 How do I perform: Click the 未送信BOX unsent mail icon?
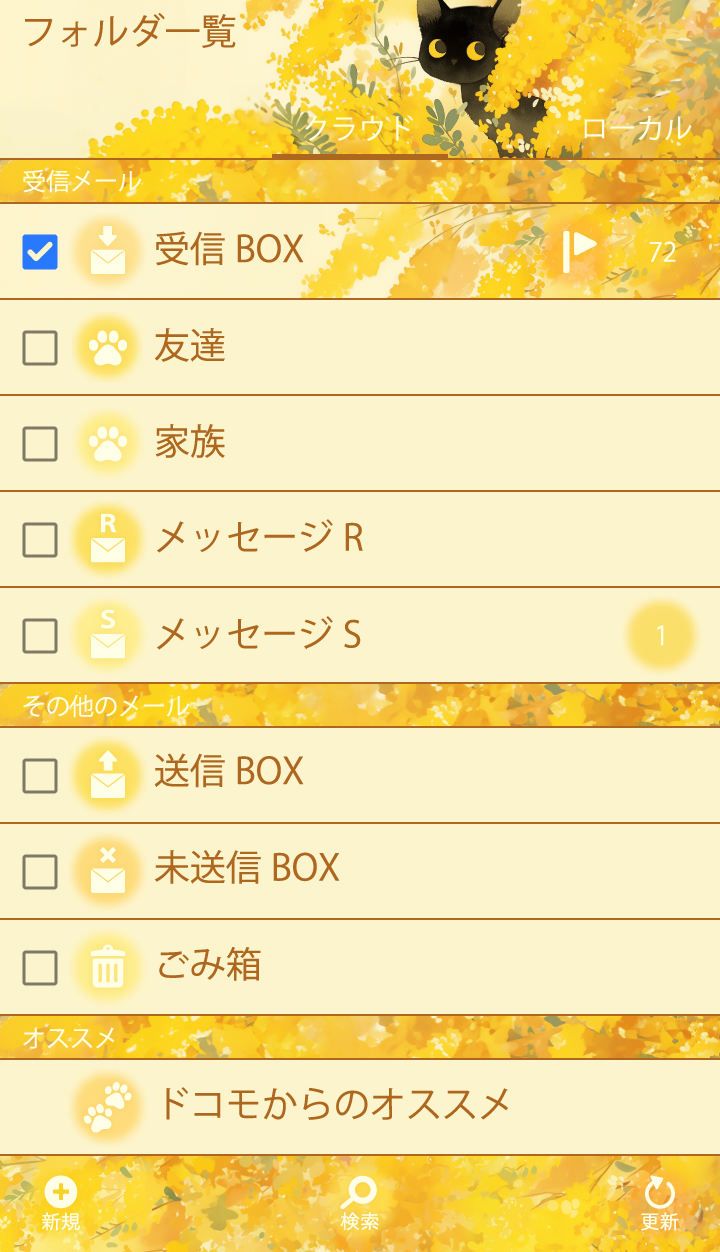(x=108, y=870)
